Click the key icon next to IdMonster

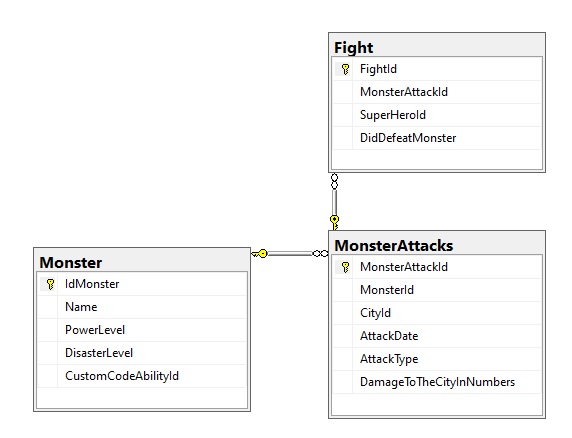(50, 284)
